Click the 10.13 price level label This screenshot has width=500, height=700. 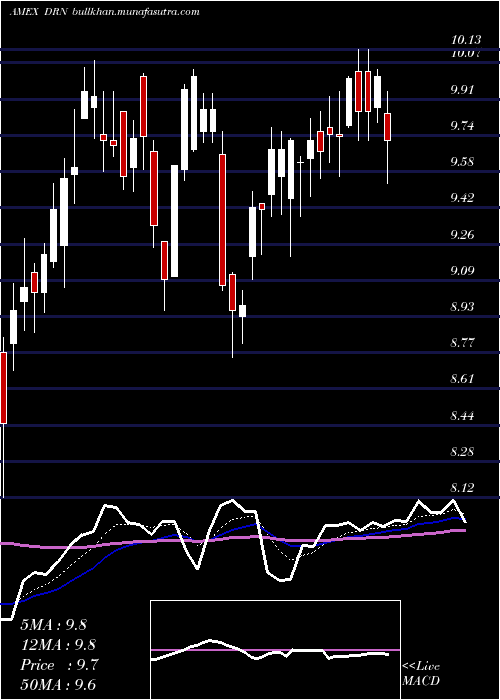click(465, 41)
